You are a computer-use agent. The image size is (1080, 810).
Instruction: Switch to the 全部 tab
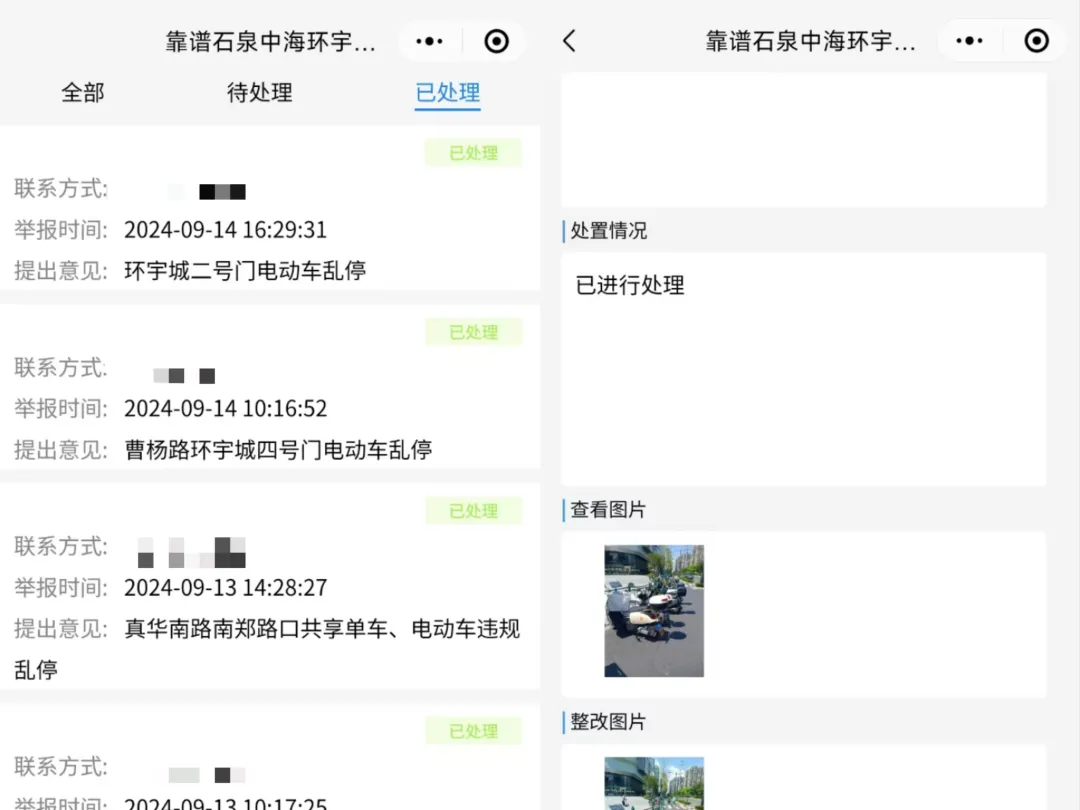coord(83,93)
